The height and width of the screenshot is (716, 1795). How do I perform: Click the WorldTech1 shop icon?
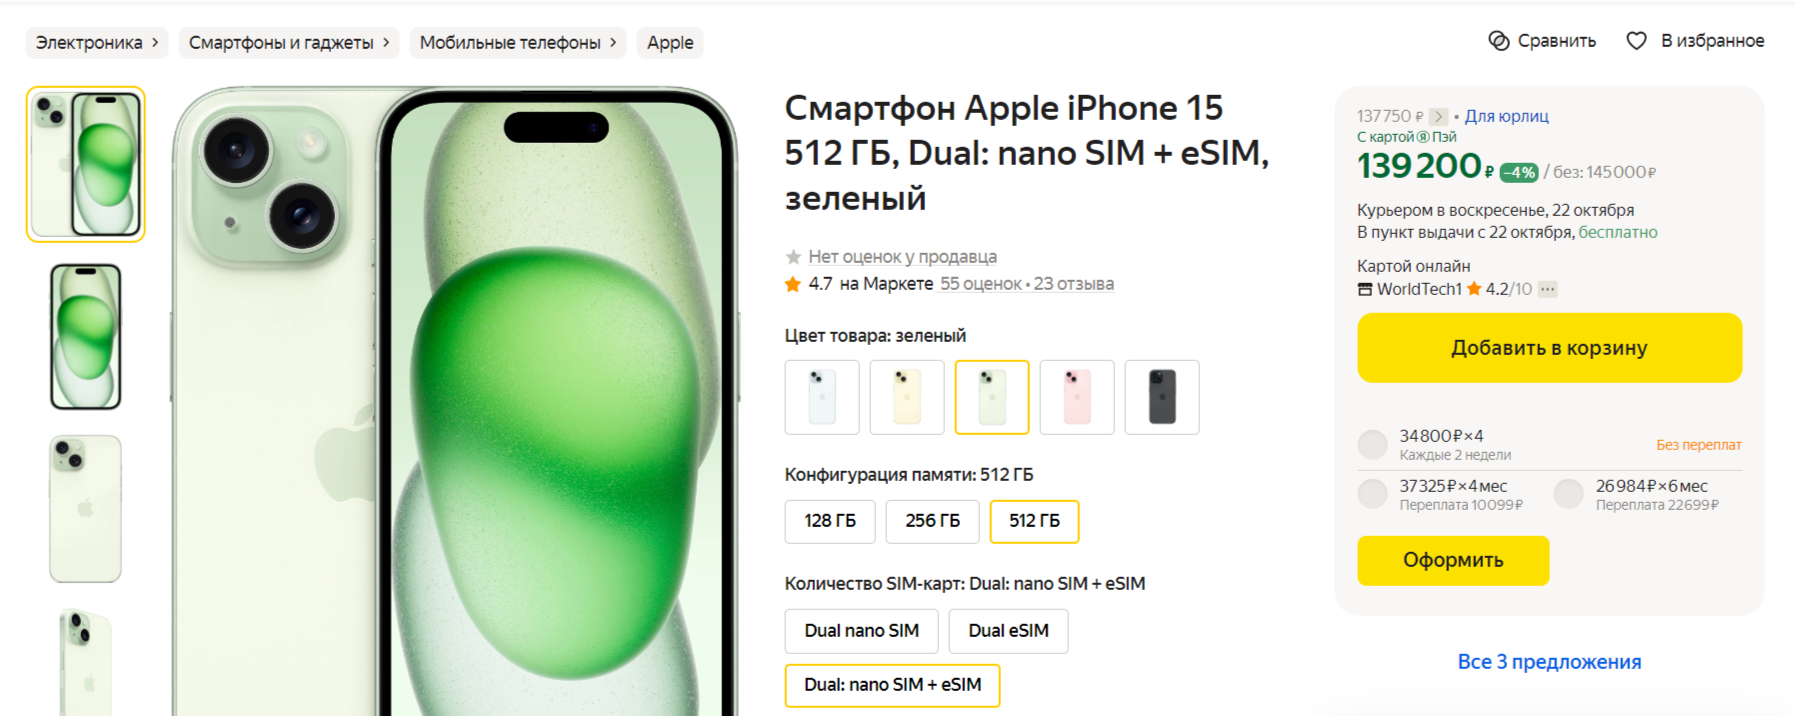(x=1365, y=289)
